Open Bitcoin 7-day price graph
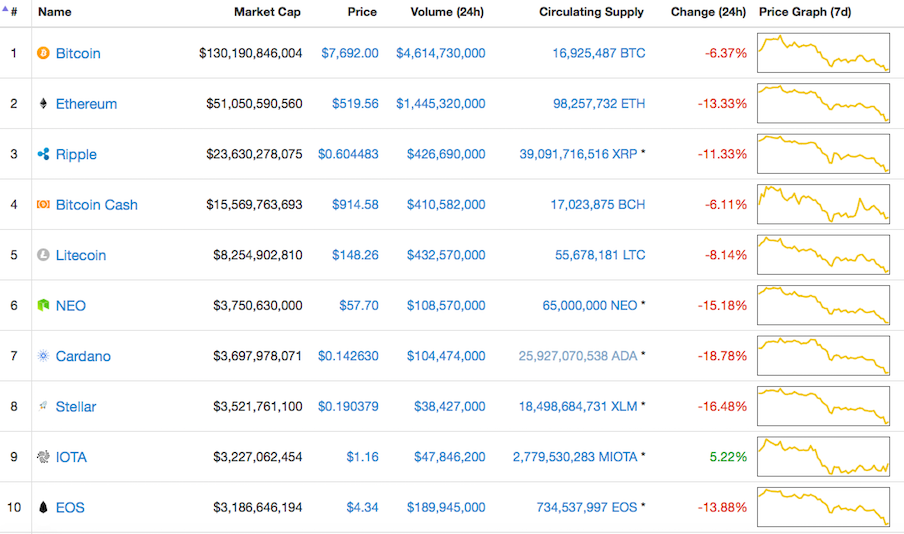 tap(823, 53)
